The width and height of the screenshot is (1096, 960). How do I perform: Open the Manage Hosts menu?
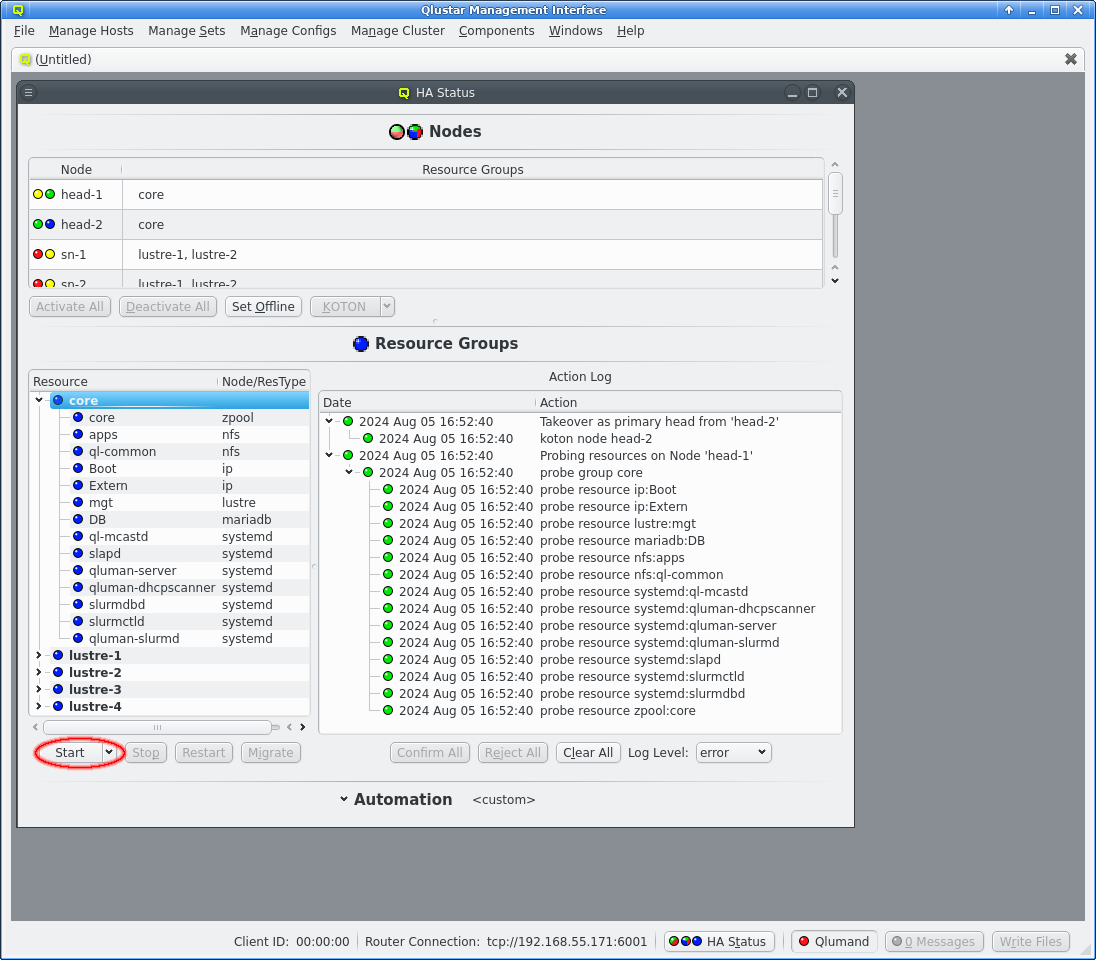(x=91, y=31)
